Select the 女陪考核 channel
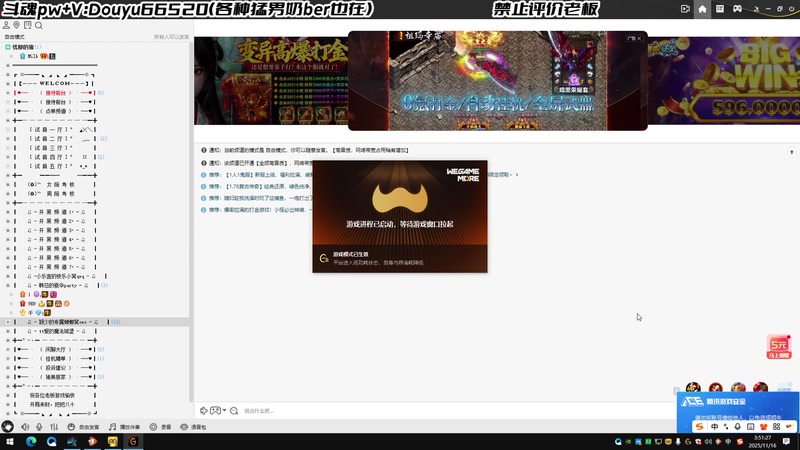Screen dimensions: 800x450 (55, 185)
